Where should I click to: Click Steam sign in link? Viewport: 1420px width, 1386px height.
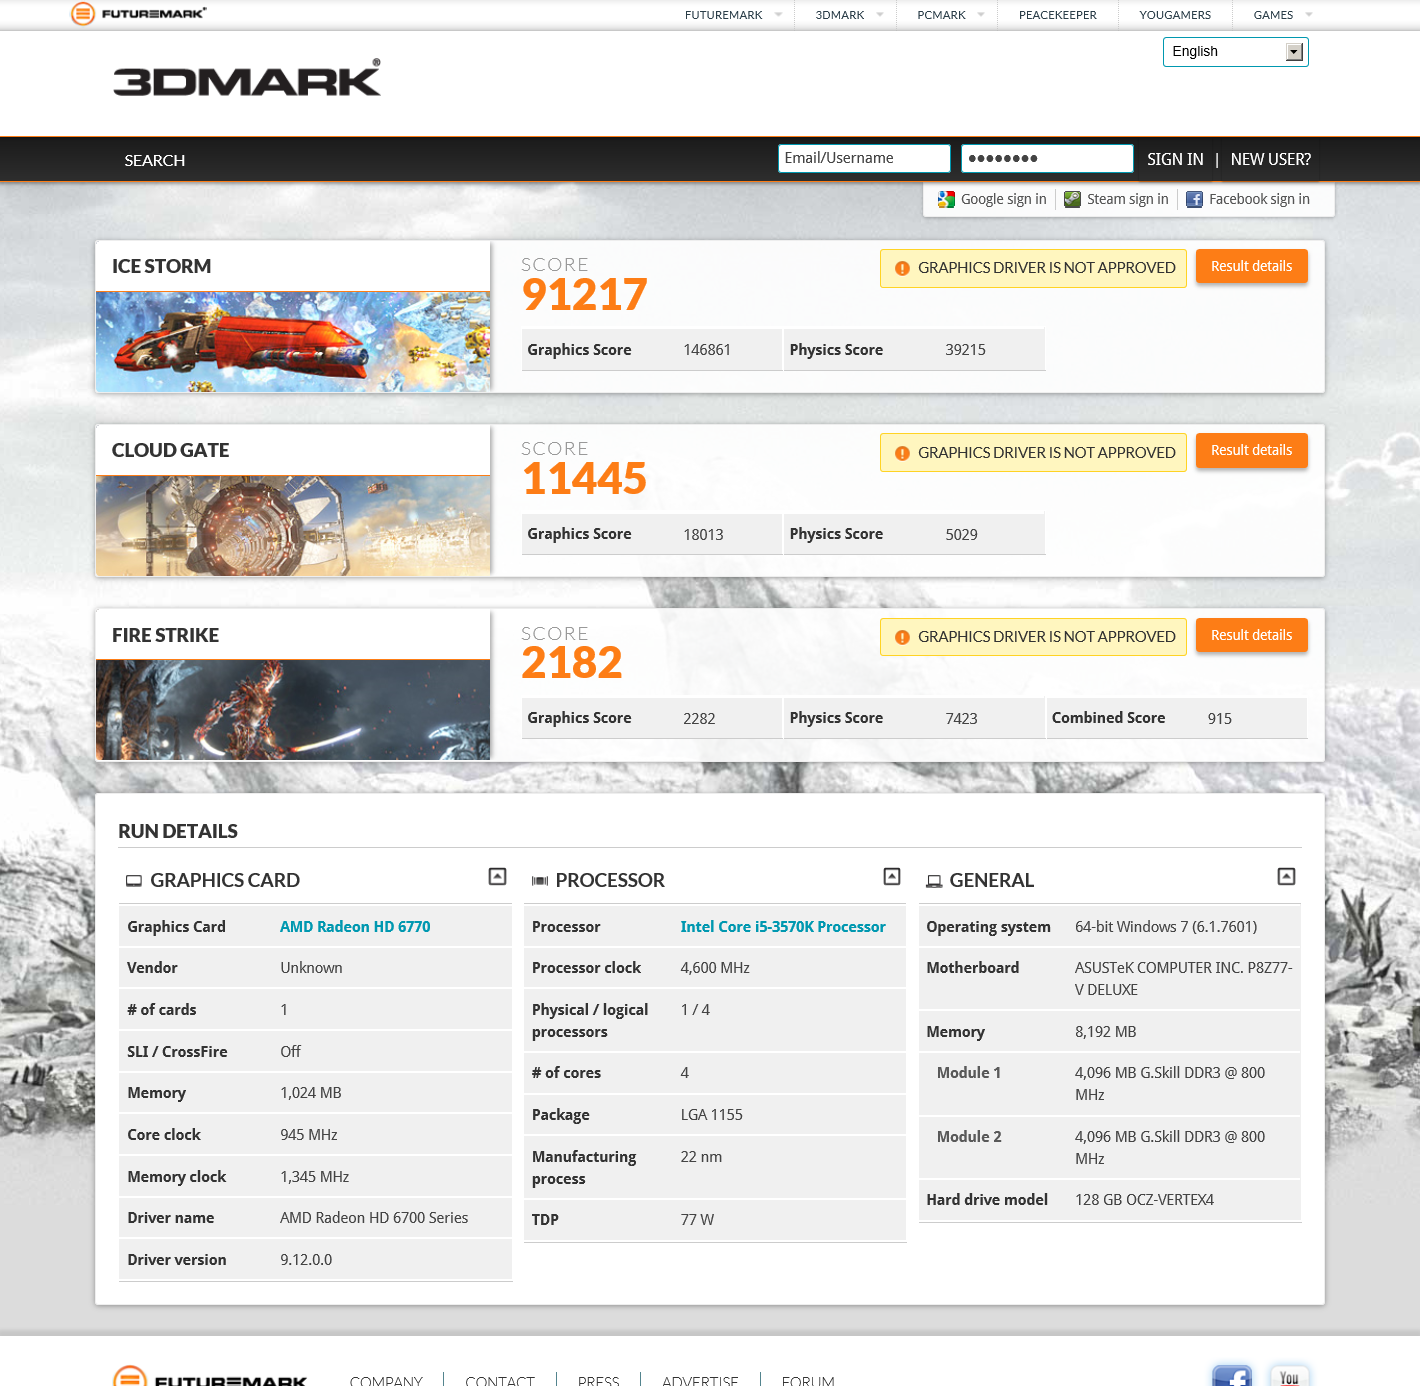(1127, 199)
